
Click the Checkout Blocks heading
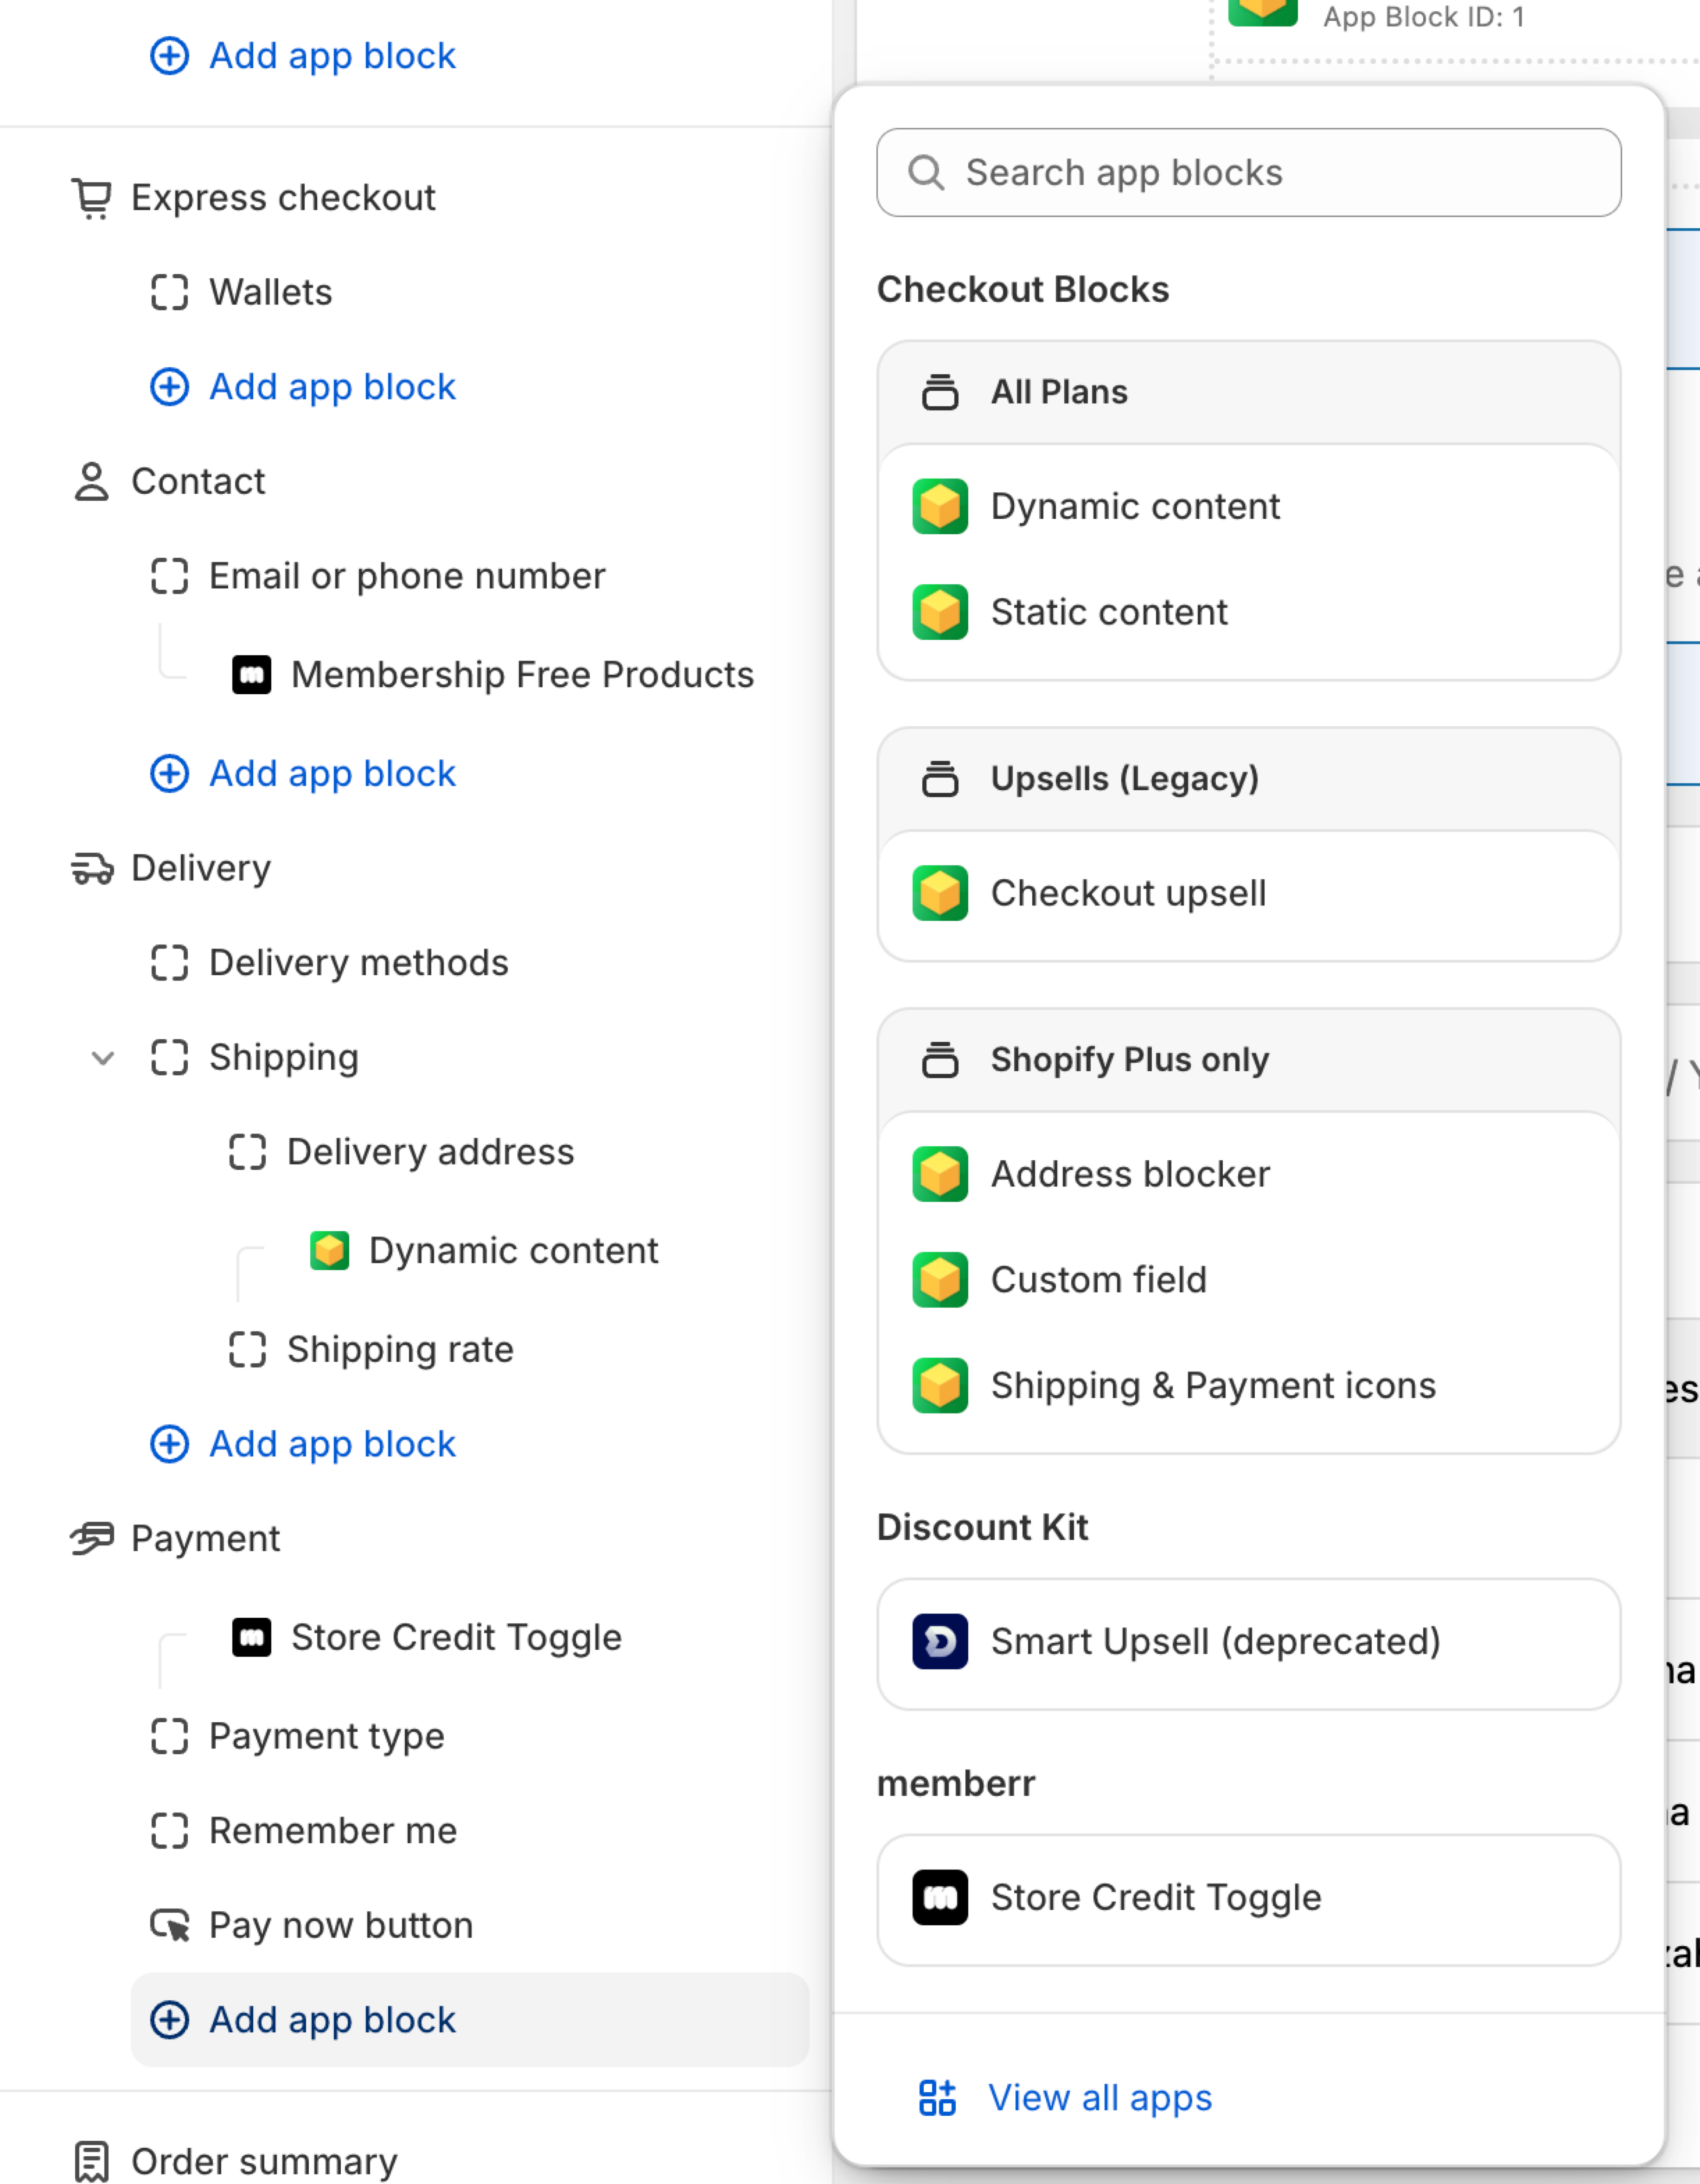tap(1023, 290)
